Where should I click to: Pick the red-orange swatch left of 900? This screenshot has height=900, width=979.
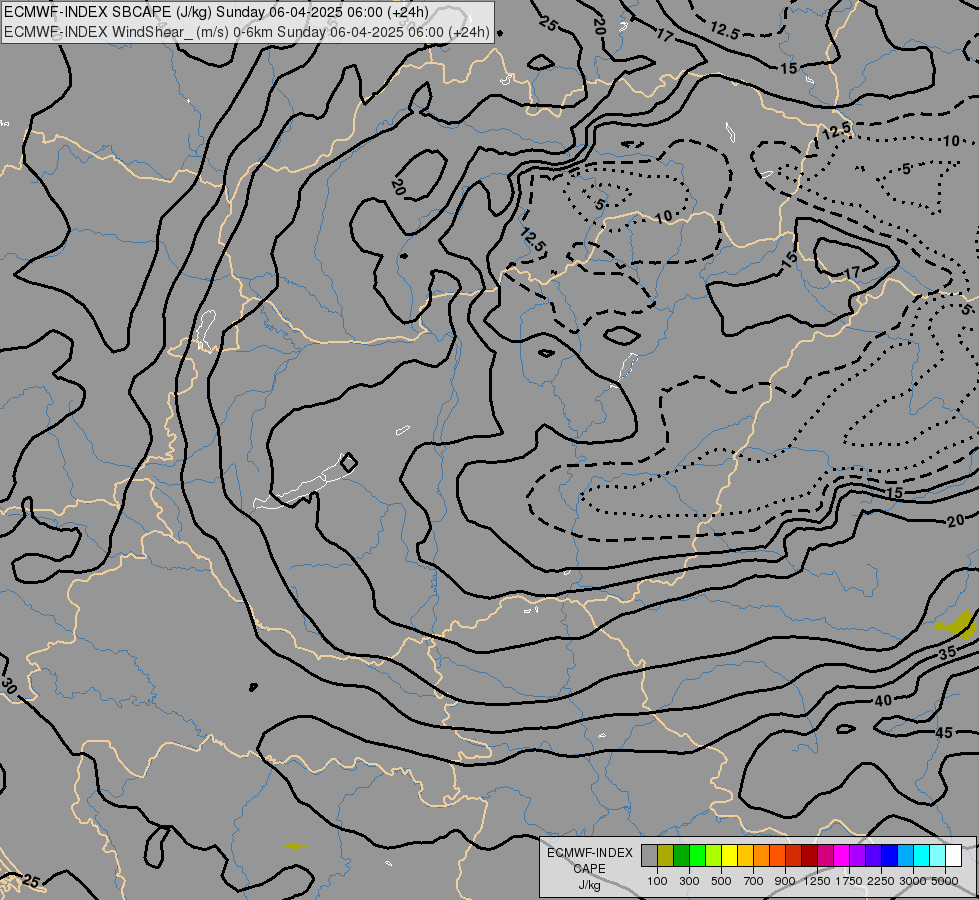pyautogui.click(x=777, y=856)
